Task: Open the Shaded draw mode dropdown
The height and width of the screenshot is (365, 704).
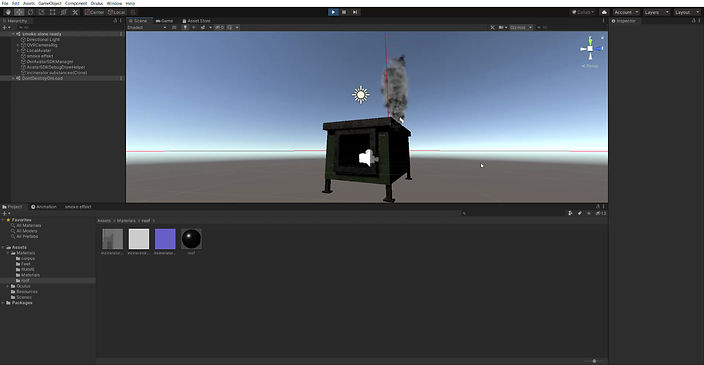Action: pos(147,27)
